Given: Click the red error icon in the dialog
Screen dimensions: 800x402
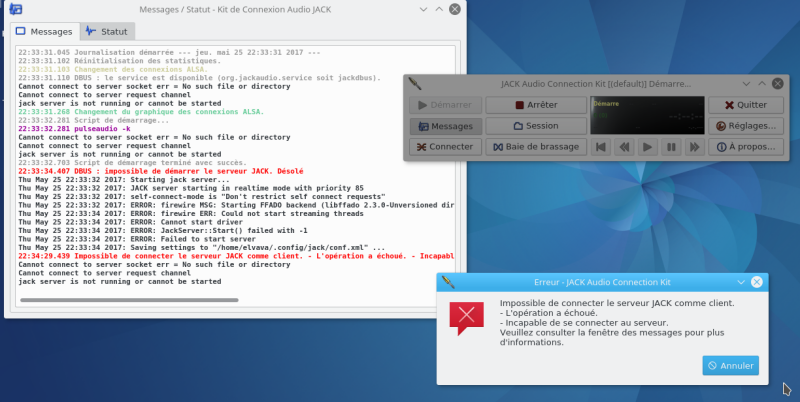Looking at the screenshot, I should tap(466, 318).
